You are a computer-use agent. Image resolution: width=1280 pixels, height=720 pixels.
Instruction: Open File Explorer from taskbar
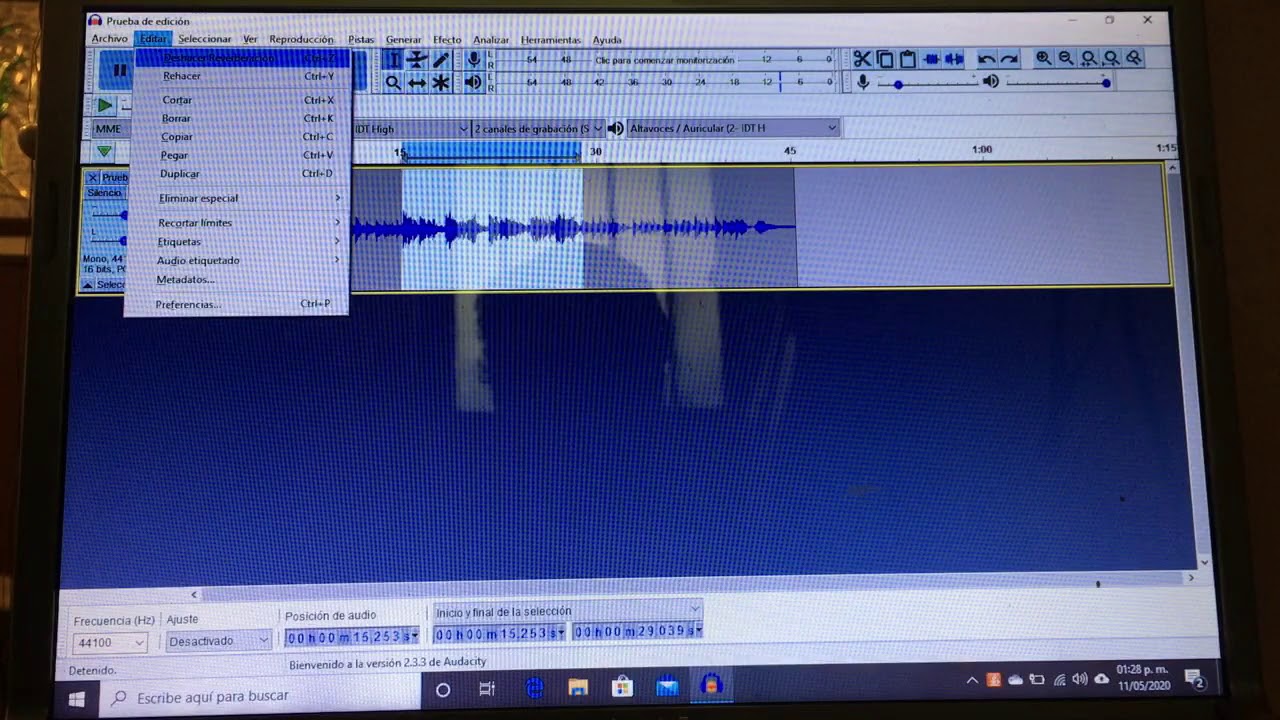[578, 688]
